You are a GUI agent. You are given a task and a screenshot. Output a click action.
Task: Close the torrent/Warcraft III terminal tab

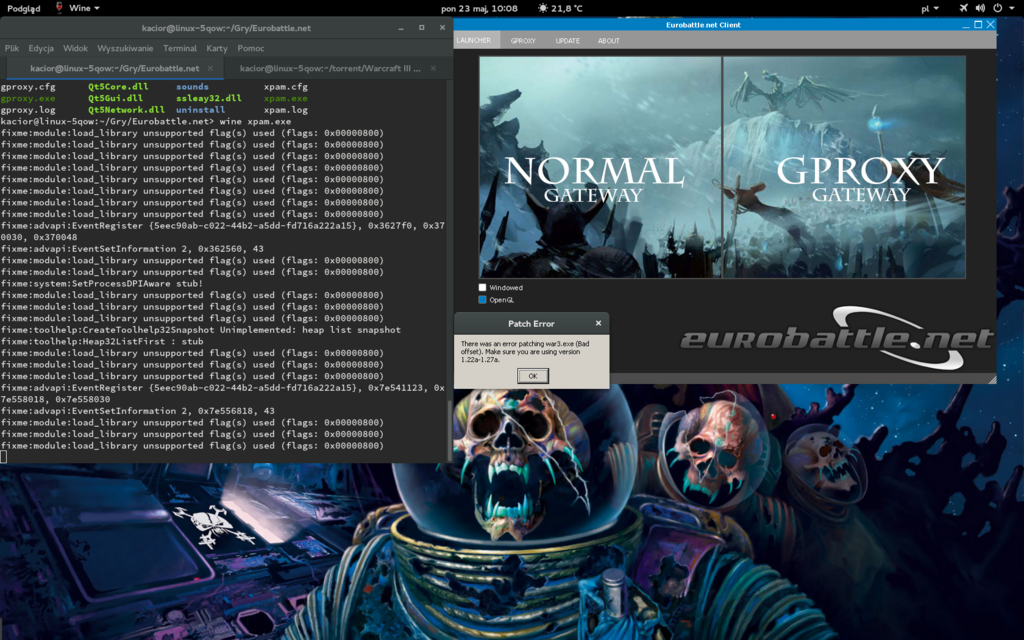[x=433, y=68]
